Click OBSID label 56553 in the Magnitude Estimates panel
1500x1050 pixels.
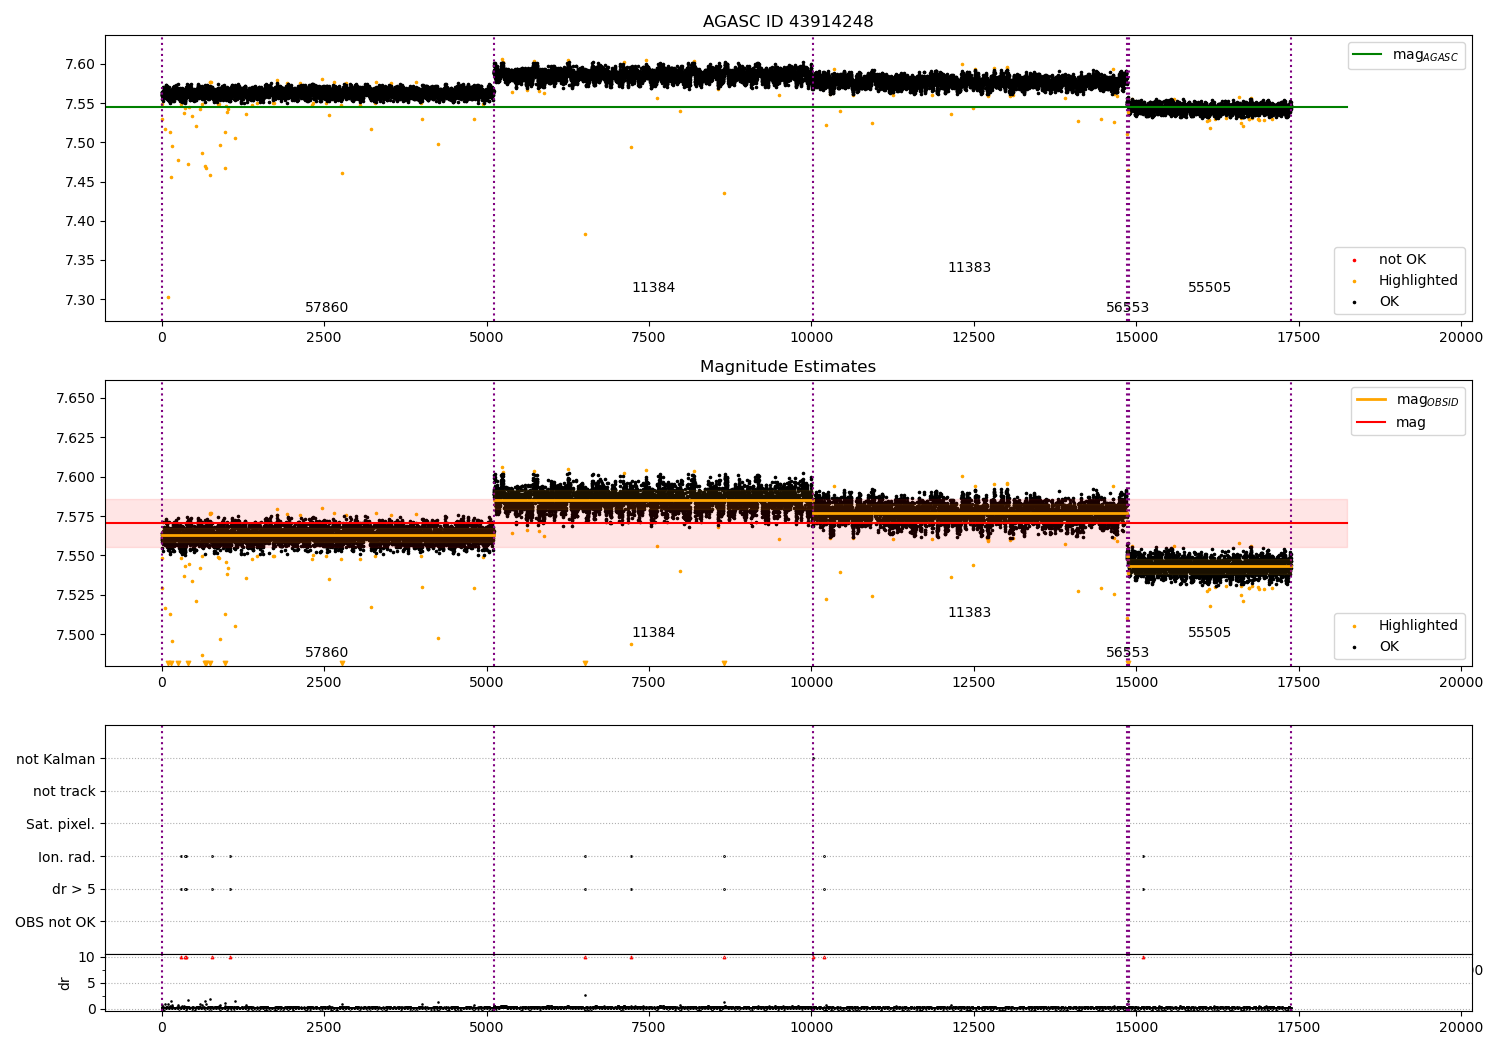[x=1127, y=653]
